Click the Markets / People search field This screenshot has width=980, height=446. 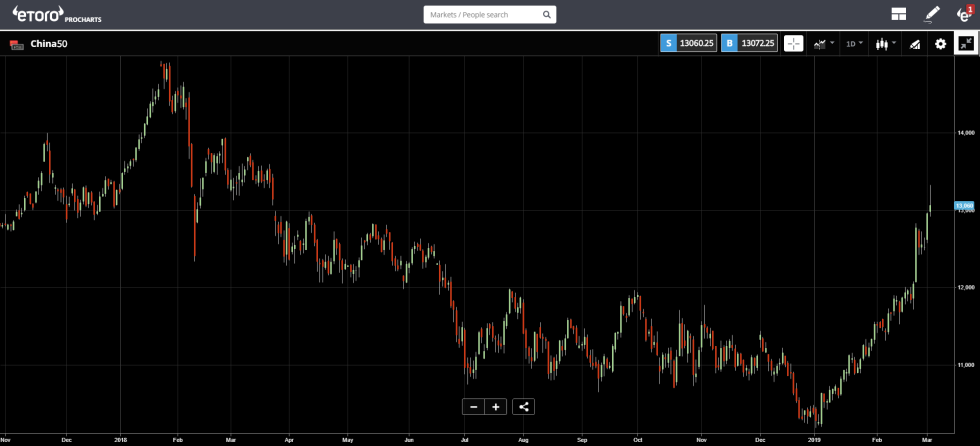pyautogui.click(x=480, y=15)
